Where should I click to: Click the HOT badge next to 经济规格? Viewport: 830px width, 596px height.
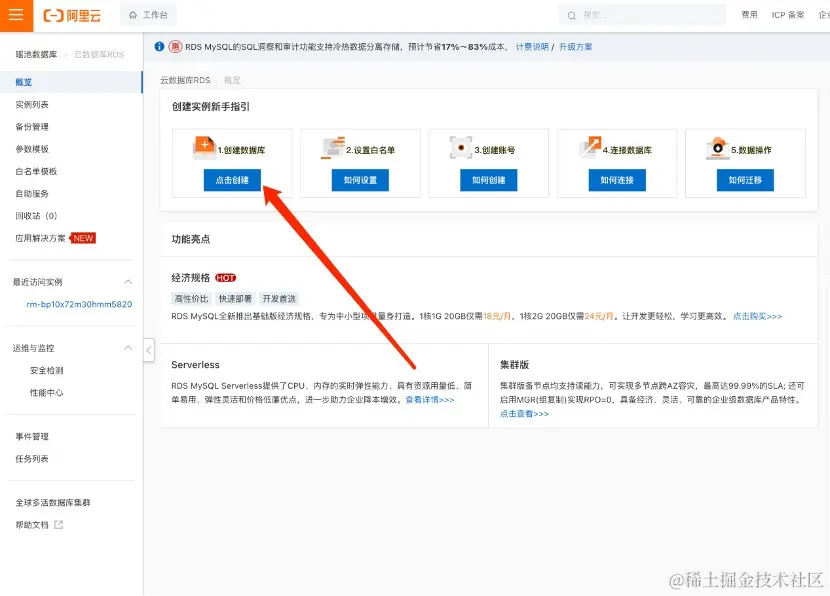pyautogui.click(x=225, y=278)
